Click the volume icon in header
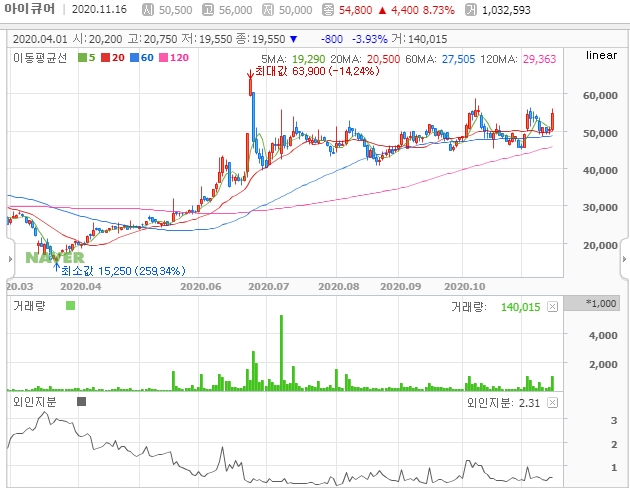This screenshot has height=488, width=630. pyautogui.click(x=471, y=10)
